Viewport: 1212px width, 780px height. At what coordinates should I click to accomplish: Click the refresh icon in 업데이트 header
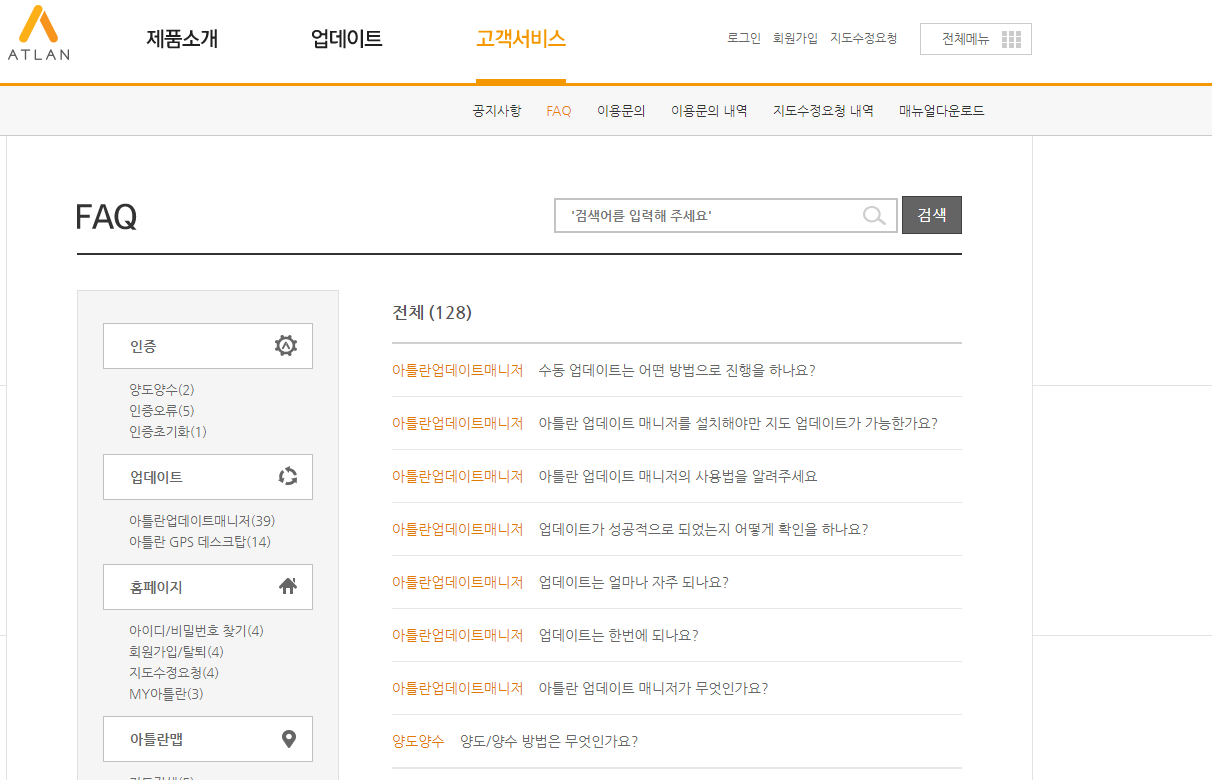[288, 477]
